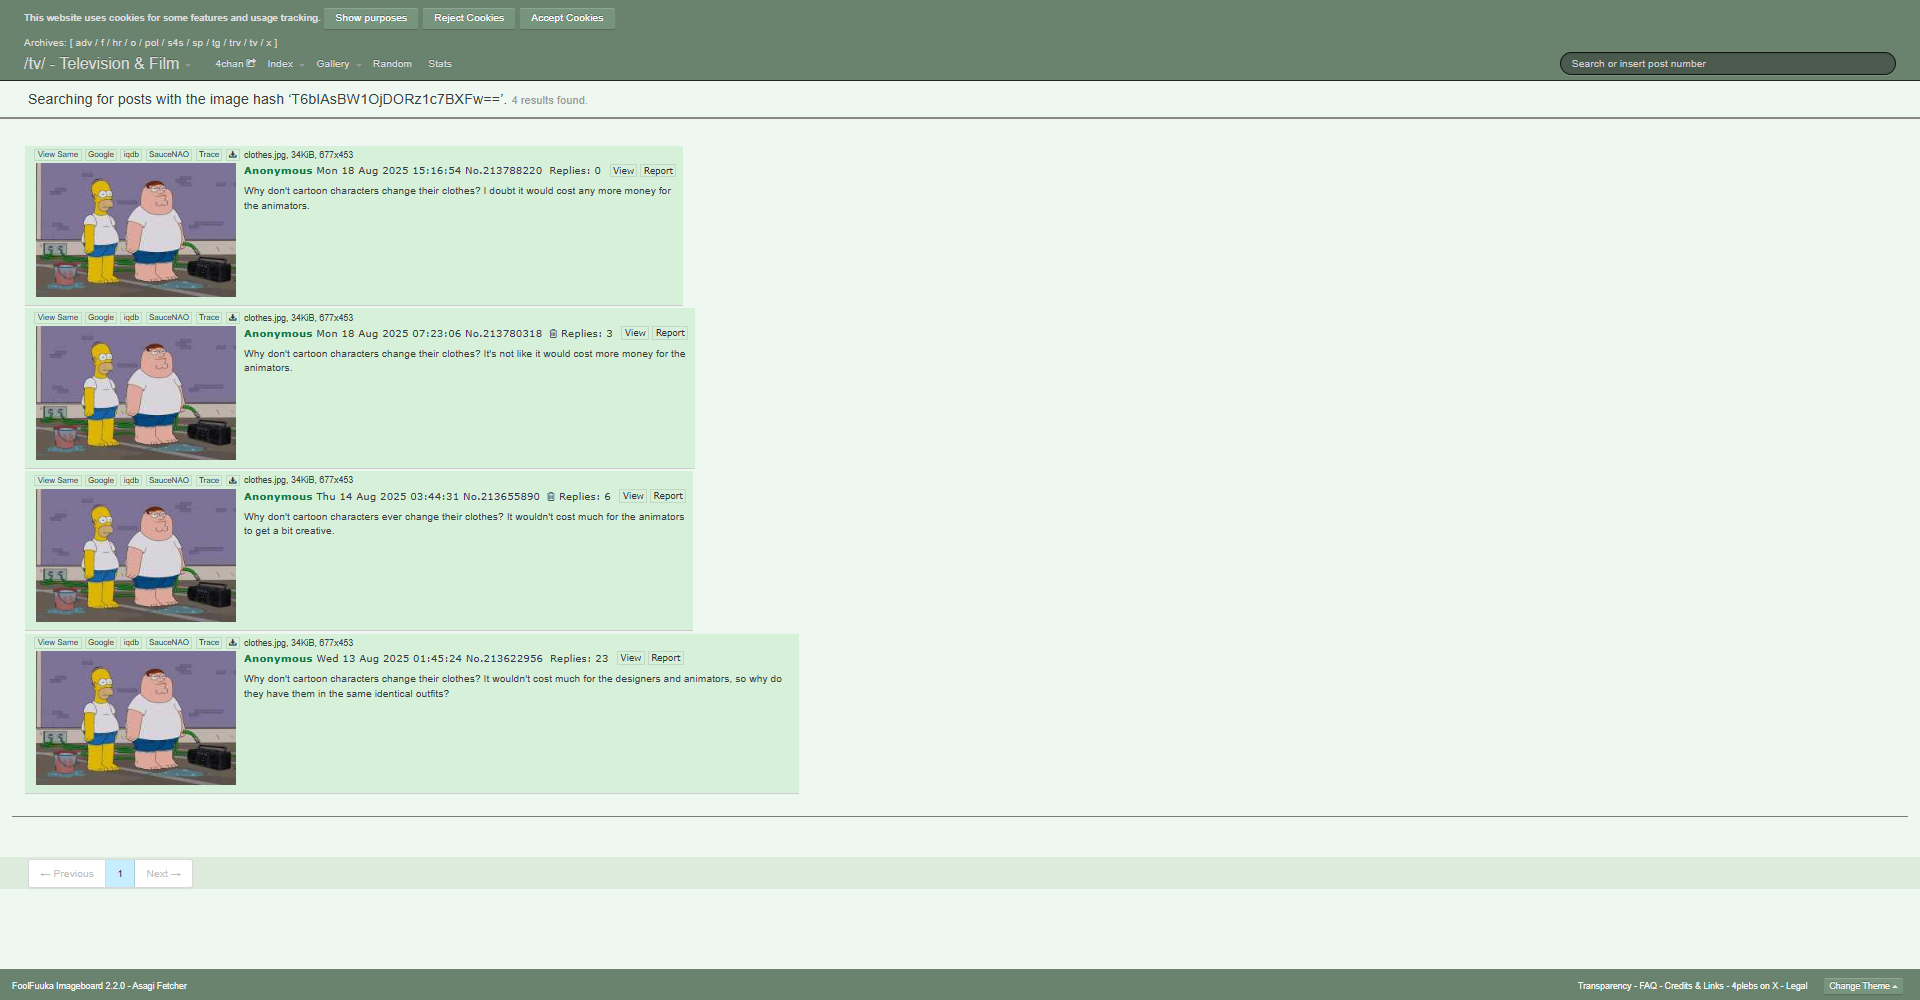Open clothes.jpg thumbnail of post No.213780318
The image size is (1920, 1000).
point(136,393)
